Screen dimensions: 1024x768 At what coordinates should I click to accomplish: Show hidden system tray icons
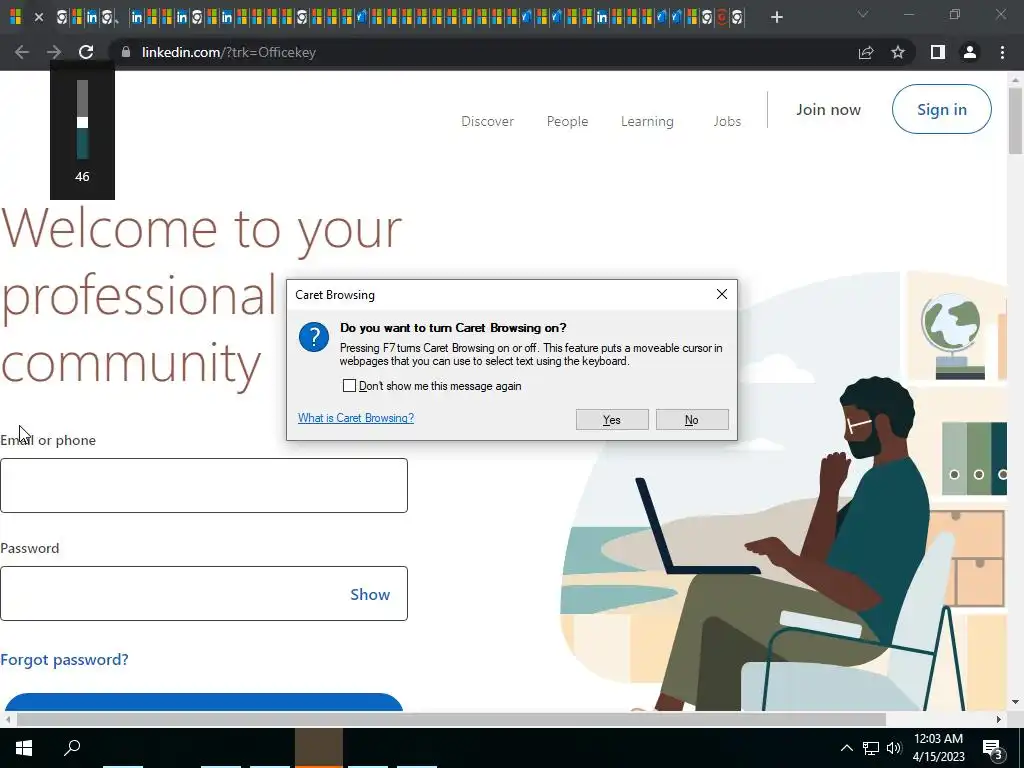(x=846, y=748)
